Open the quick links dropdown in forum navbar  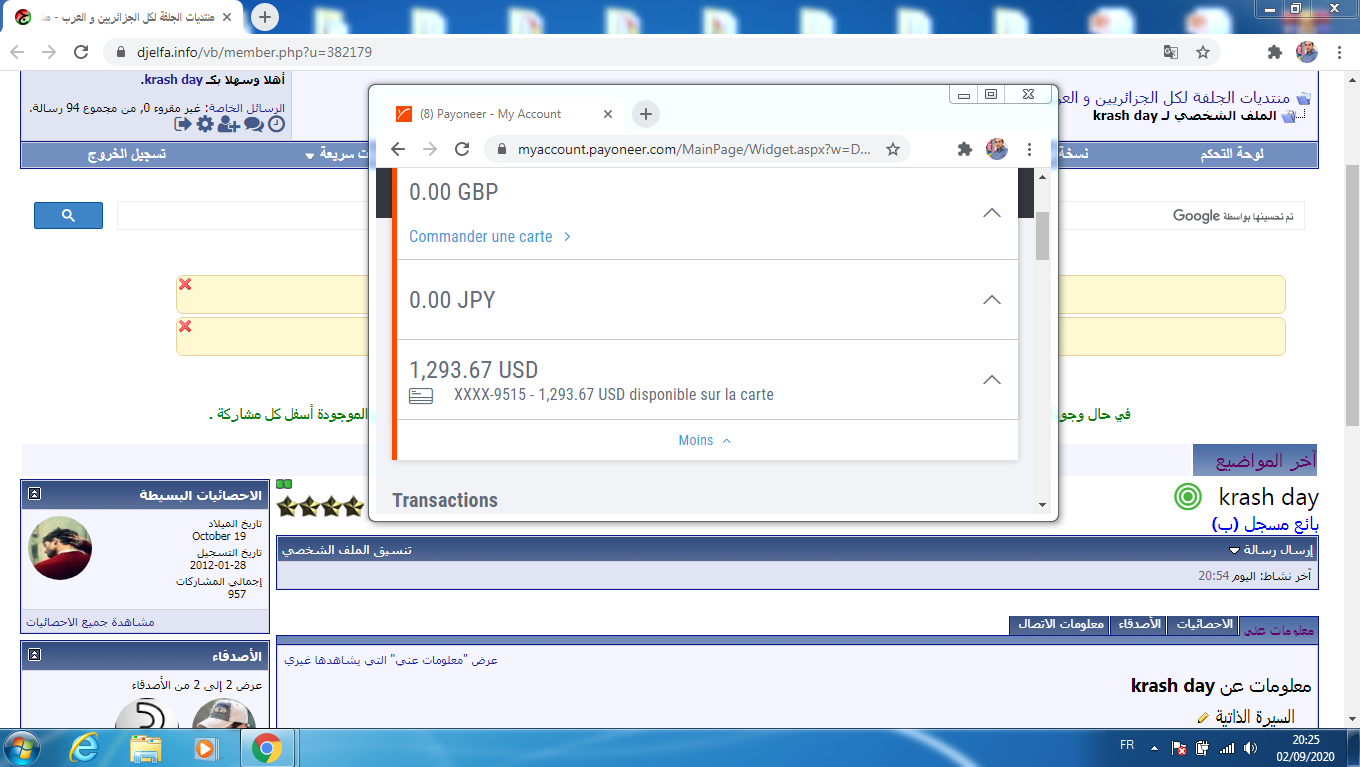tap(336, 154)
